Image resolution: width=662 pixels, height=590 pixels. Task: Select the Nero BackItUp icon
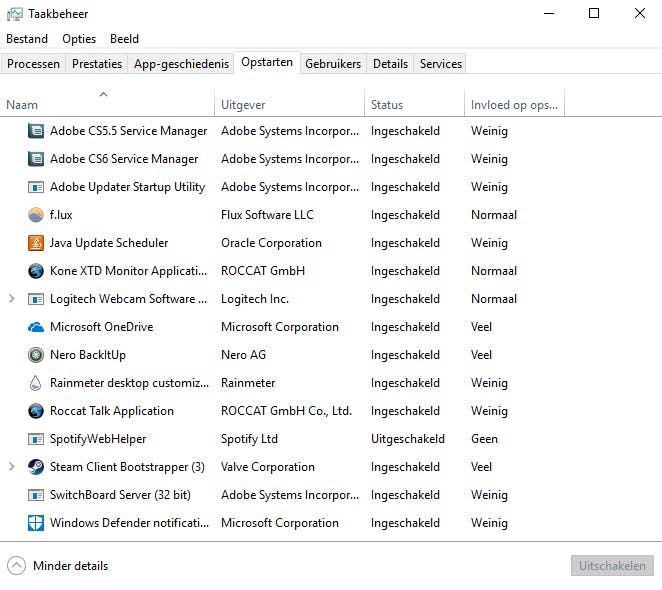36,355
